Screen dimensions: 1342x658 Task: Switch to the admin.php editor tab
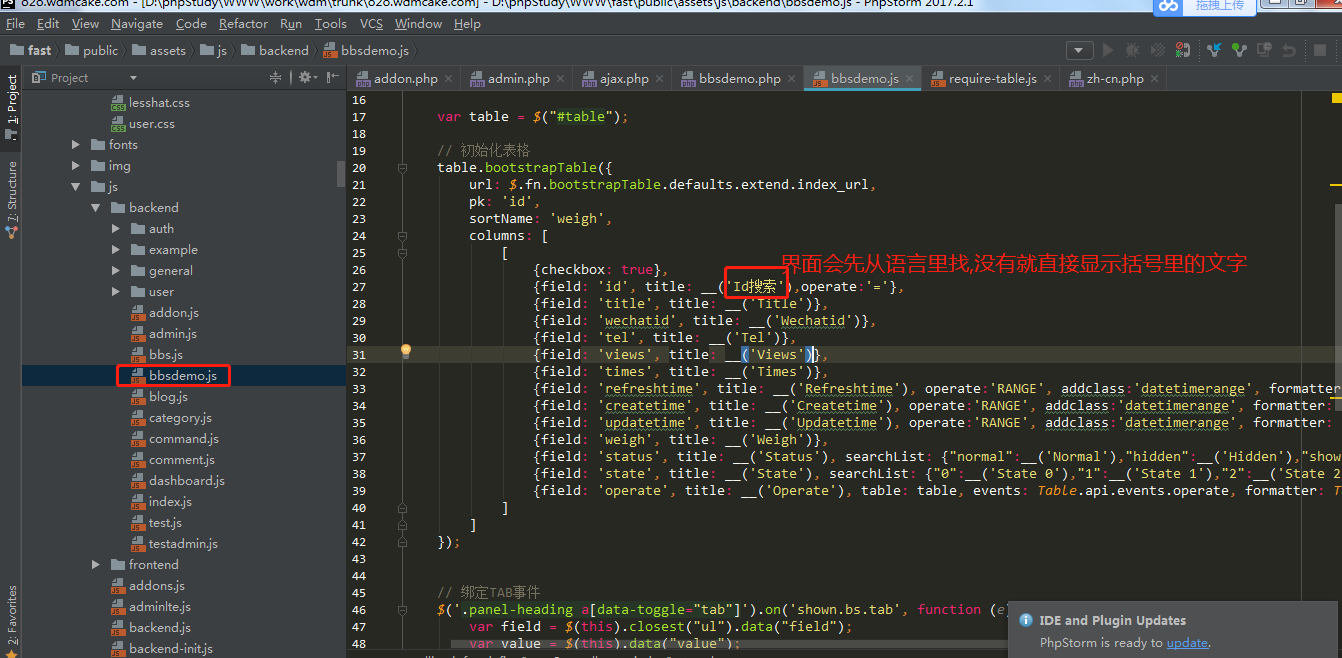pos(518,78)
